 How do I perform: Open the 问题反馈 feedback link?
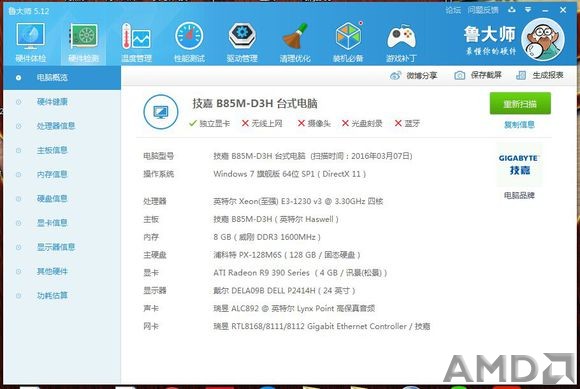tap(483, 10)
